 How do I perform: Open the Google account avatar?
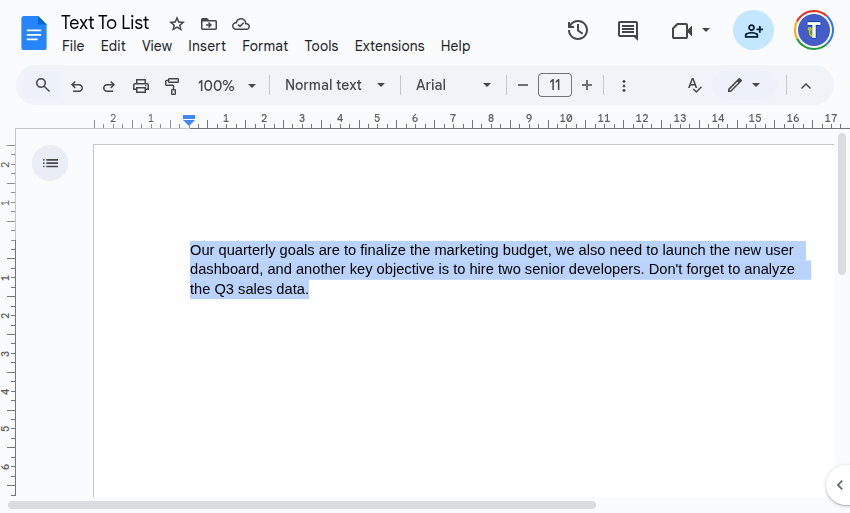(x=814, y=30)
